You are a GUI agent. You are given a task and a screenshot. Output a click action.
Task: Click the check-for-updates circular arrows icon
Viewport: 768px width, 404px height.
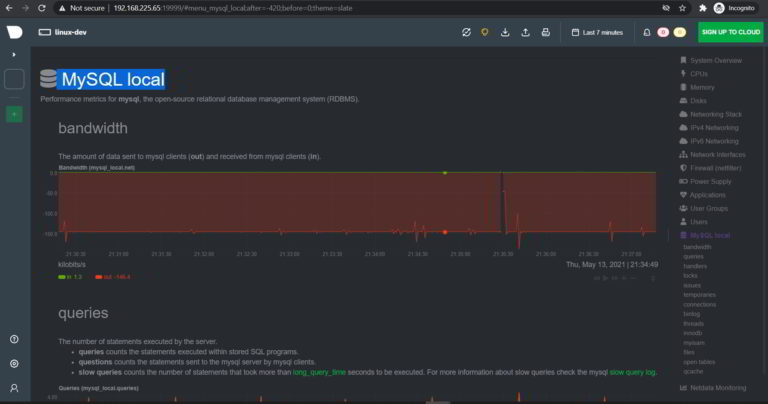[466, 32]
